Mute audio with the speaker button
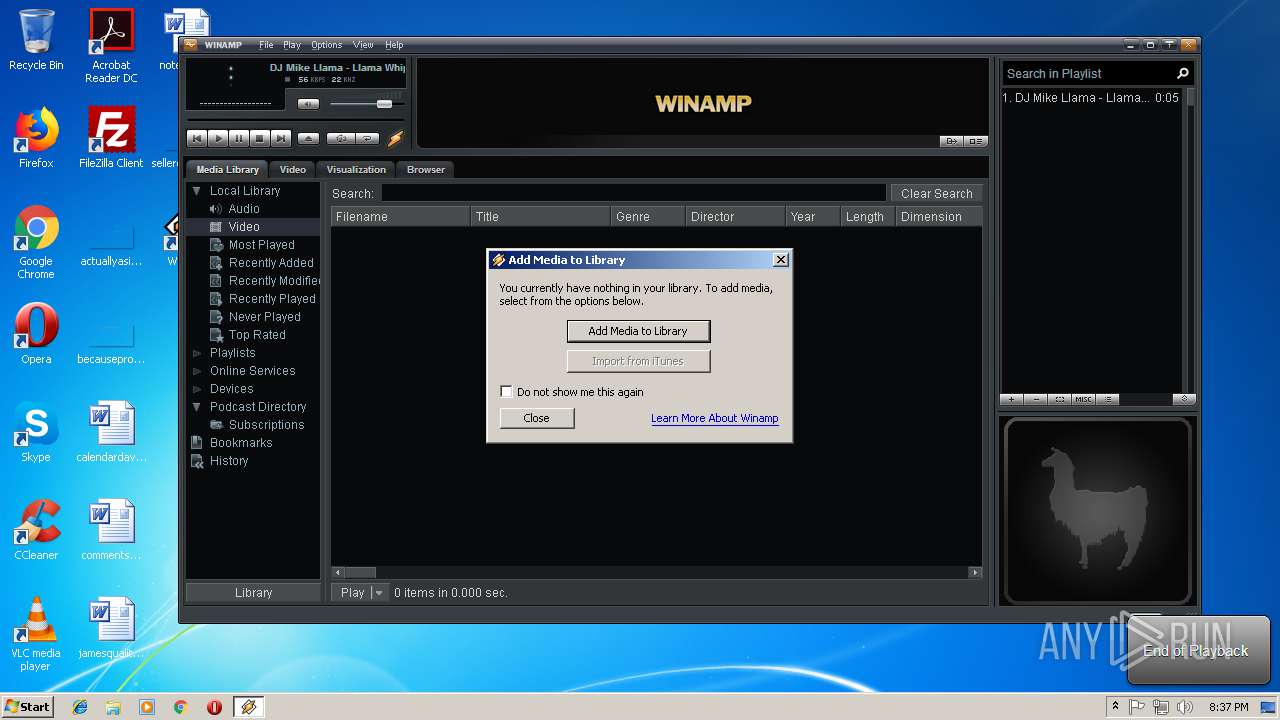 (x=309, y=104)
